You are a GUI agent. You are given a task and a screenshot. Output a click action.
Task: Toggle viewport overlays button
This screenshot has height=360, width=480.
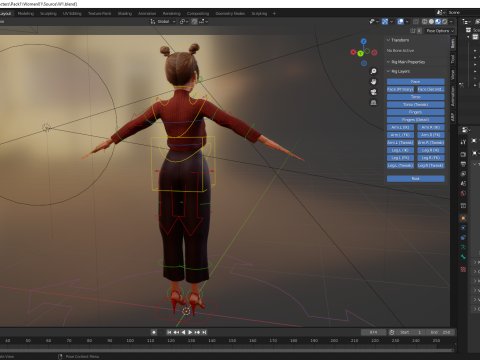pyautogui.click(x=400, y=22)
